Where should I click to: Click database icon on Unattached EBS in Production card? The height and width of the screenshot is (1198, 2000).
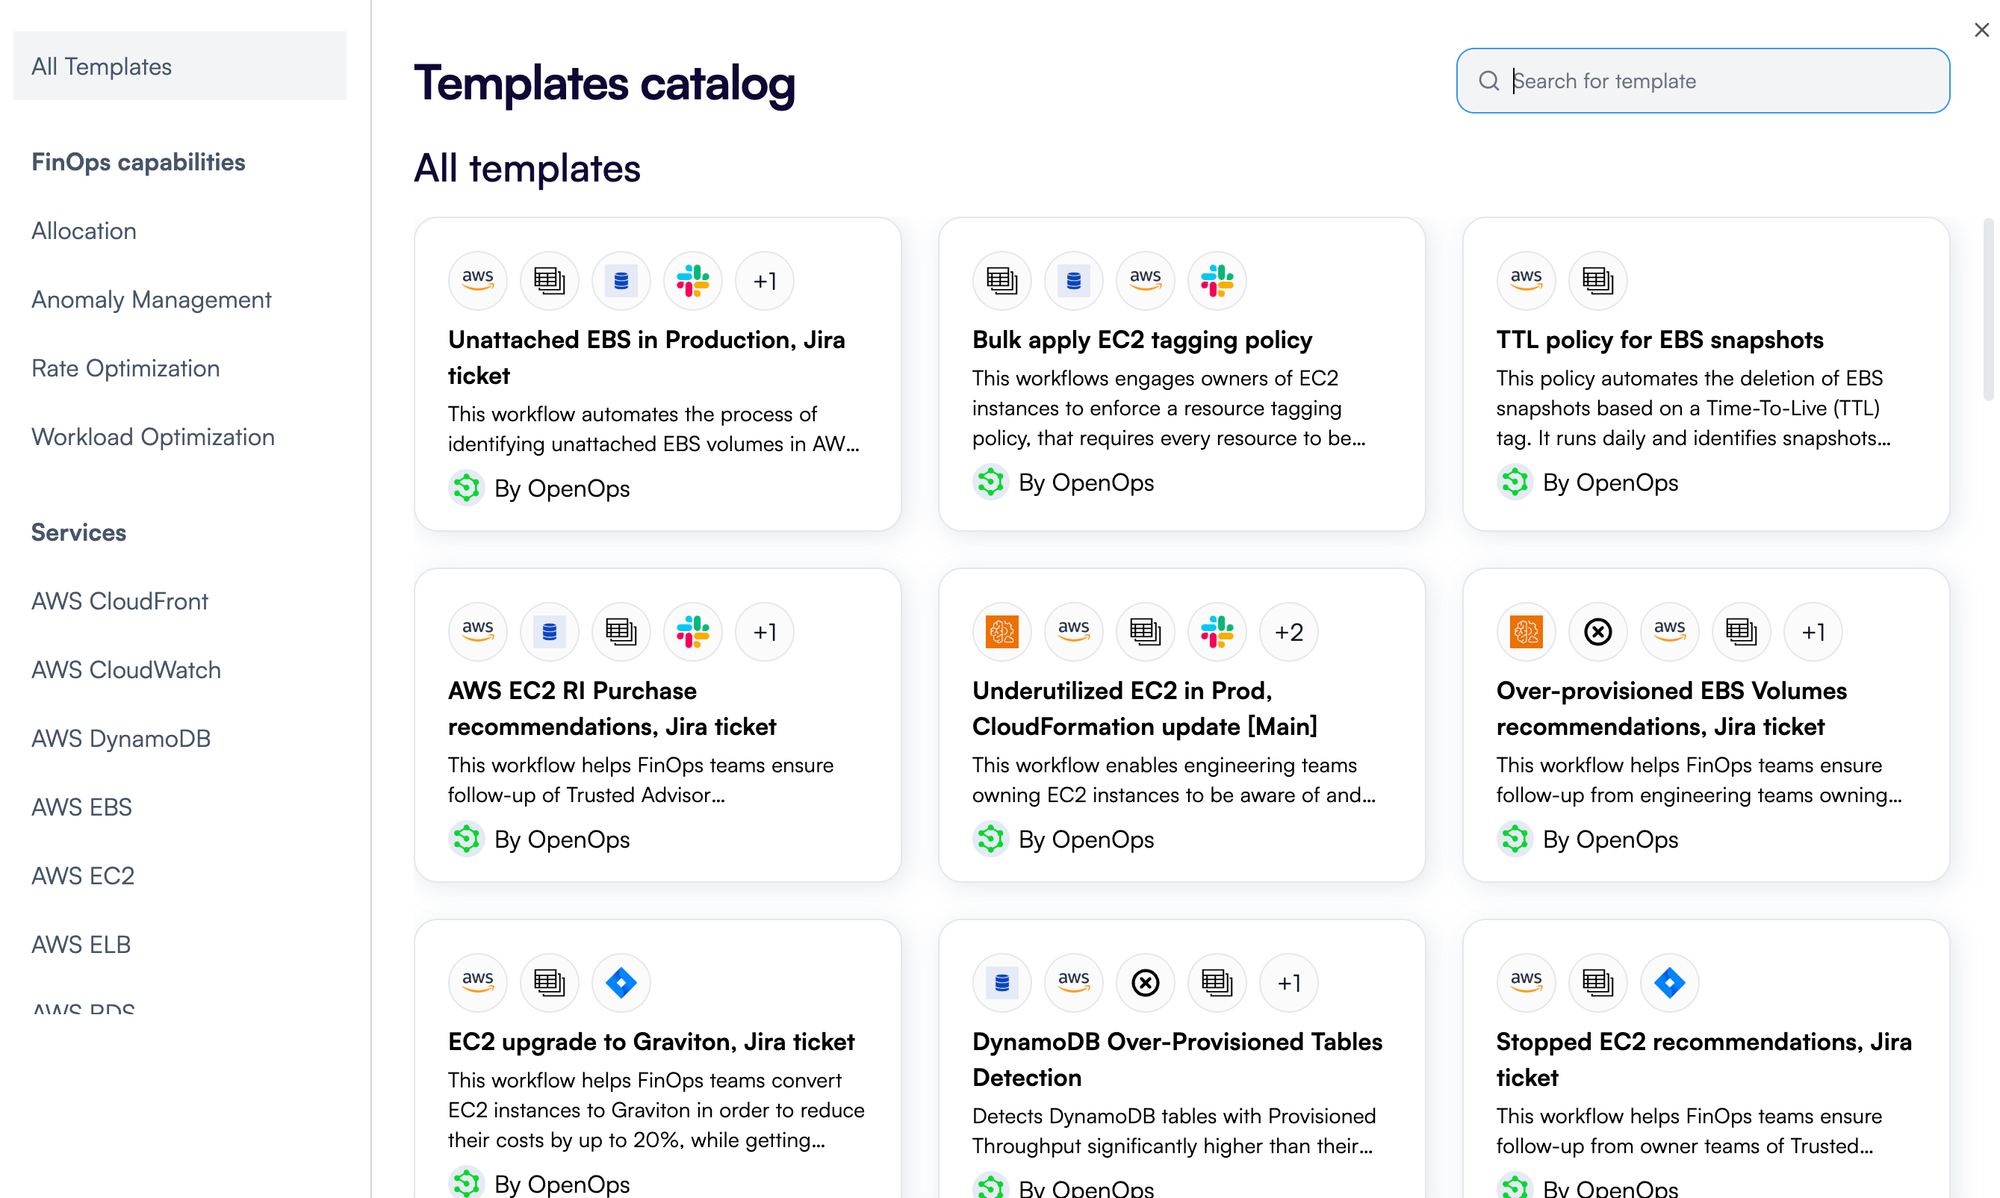621,280
